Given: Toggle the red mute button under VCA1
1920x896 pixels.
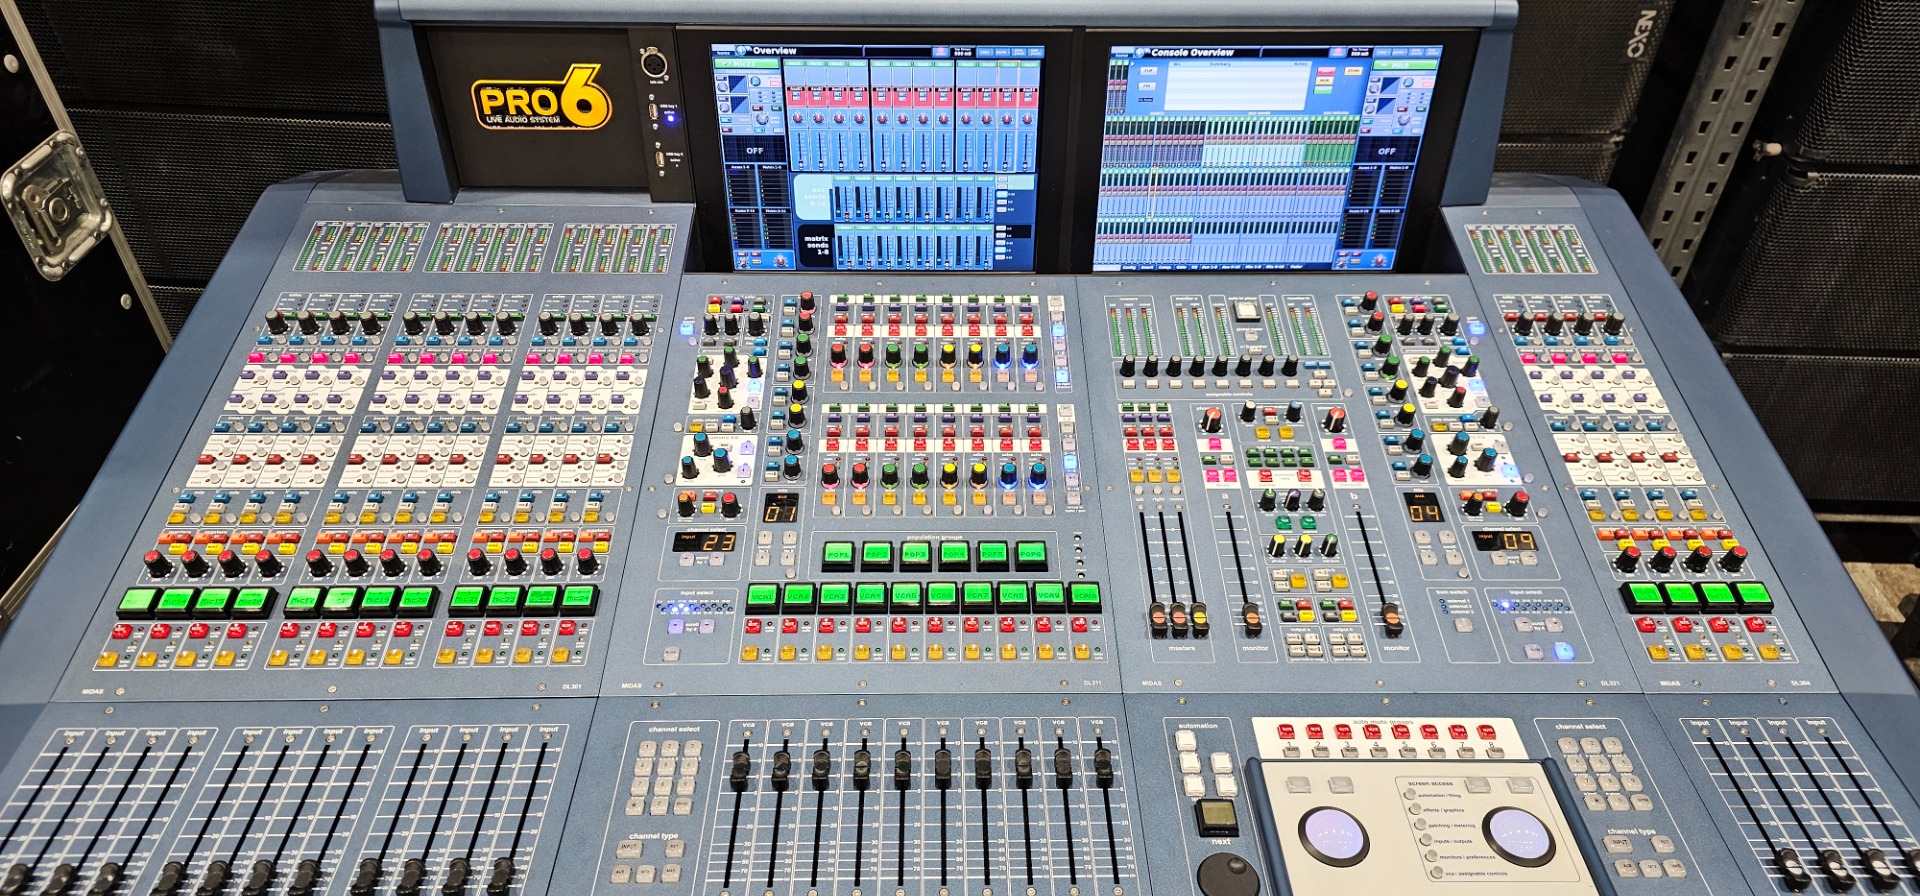Looking at the screenshot, I should tap(752, 626).
